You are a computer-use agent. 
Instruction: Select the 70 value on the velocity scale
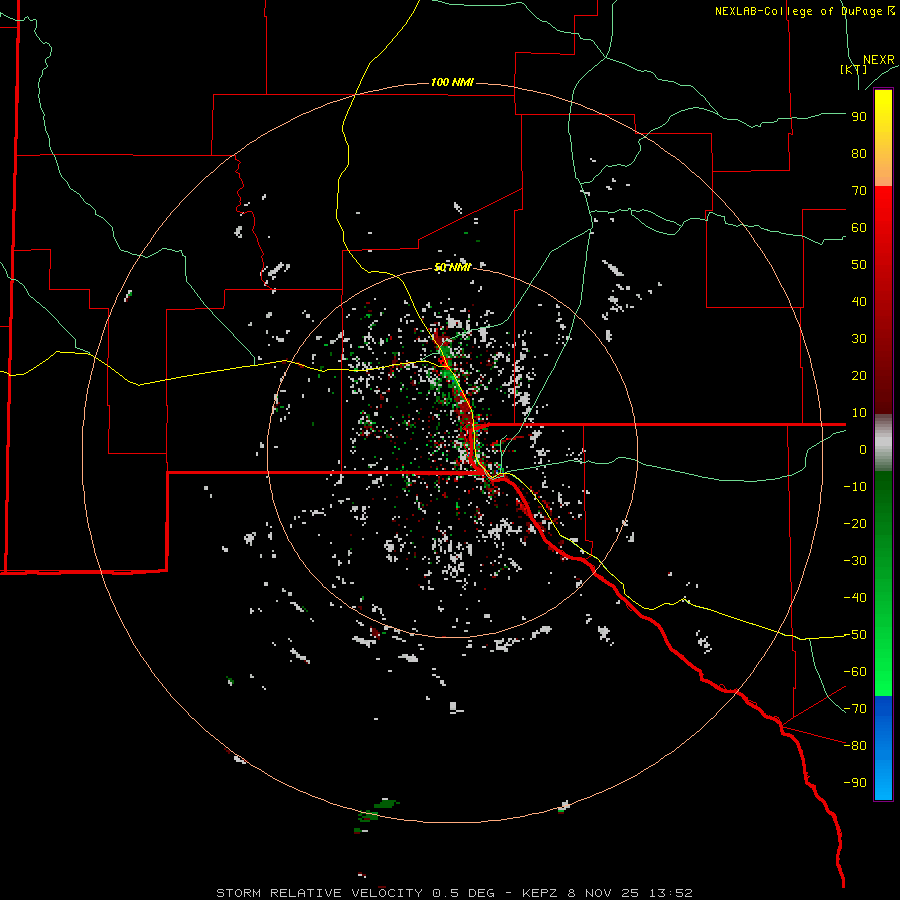coord(859,191)
